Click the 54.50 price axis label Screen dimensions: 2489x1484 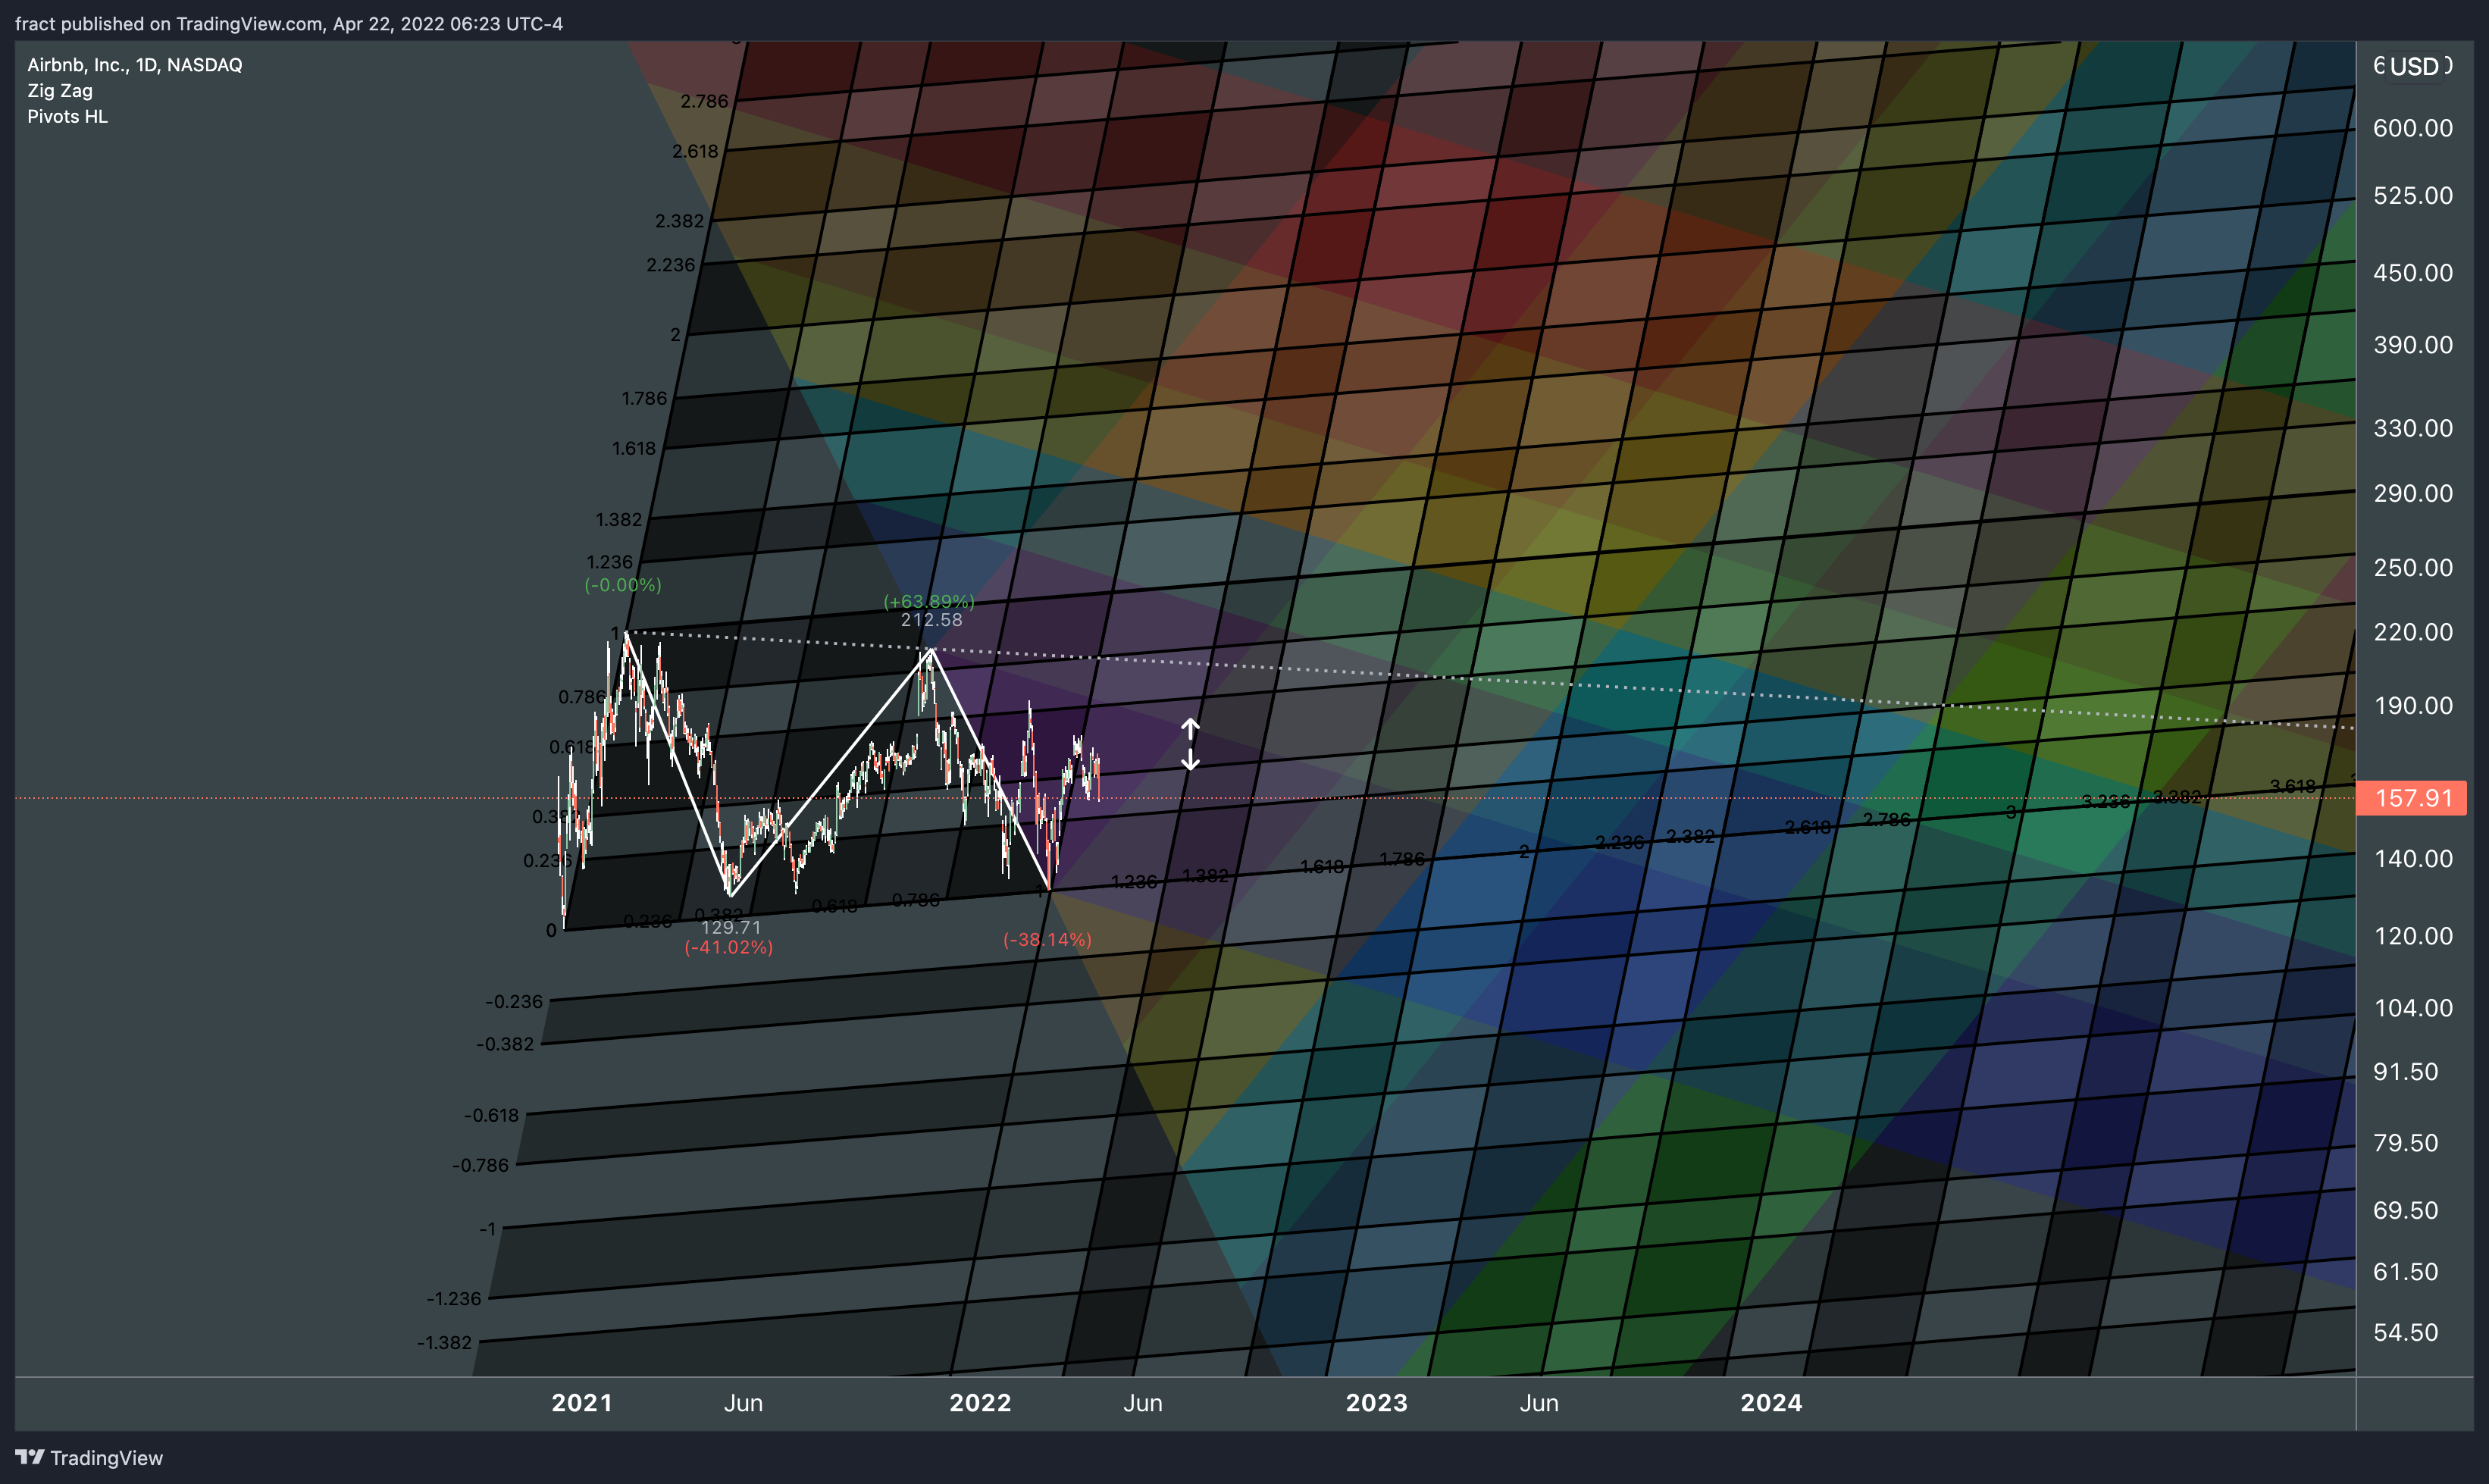(x=2405, y=1333)
